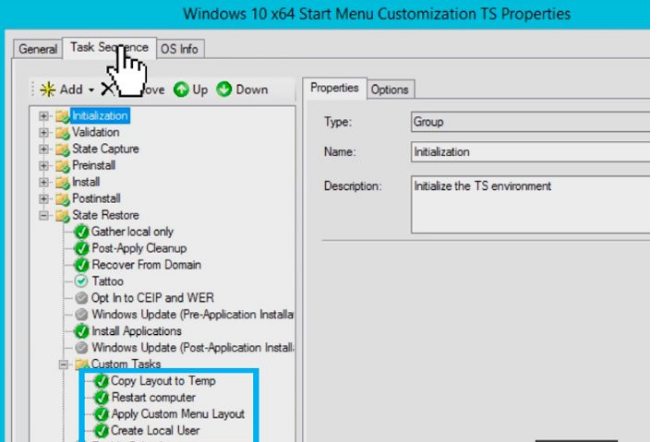The height and width of the screenshot is (442, 671).
Task: Click Apply Custom Menu Layout check icon
Action: pyautogui.click(x=101, y=414)
